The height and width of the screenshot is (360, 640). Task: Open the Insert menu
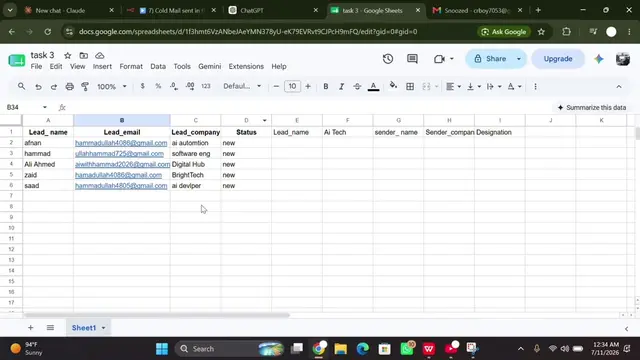click(102, 66)
